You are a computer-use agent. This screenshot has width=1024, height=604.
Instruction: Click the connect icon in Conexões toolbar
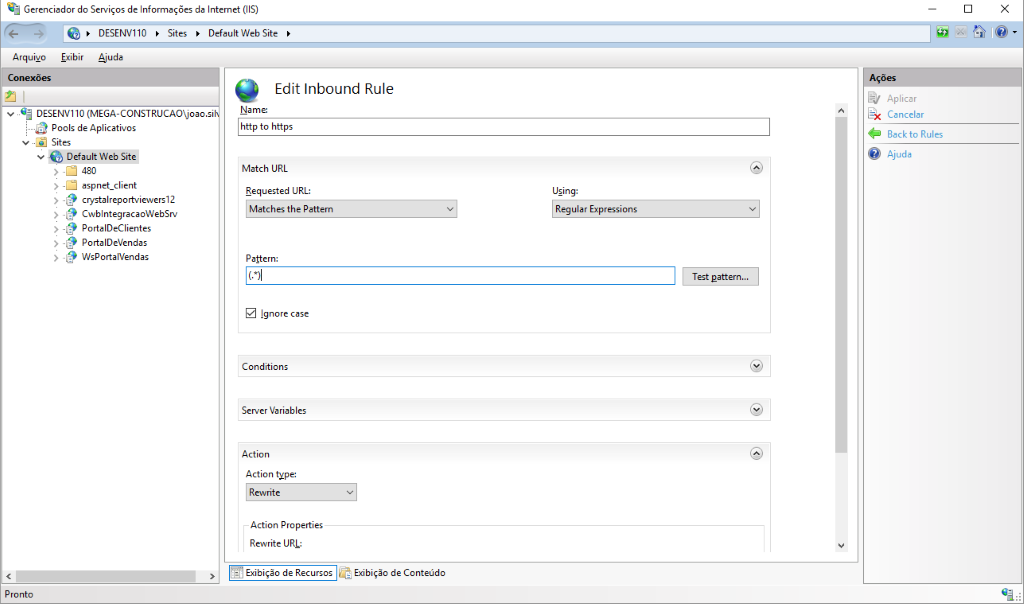pyautogui.click(x=11, y=97)
